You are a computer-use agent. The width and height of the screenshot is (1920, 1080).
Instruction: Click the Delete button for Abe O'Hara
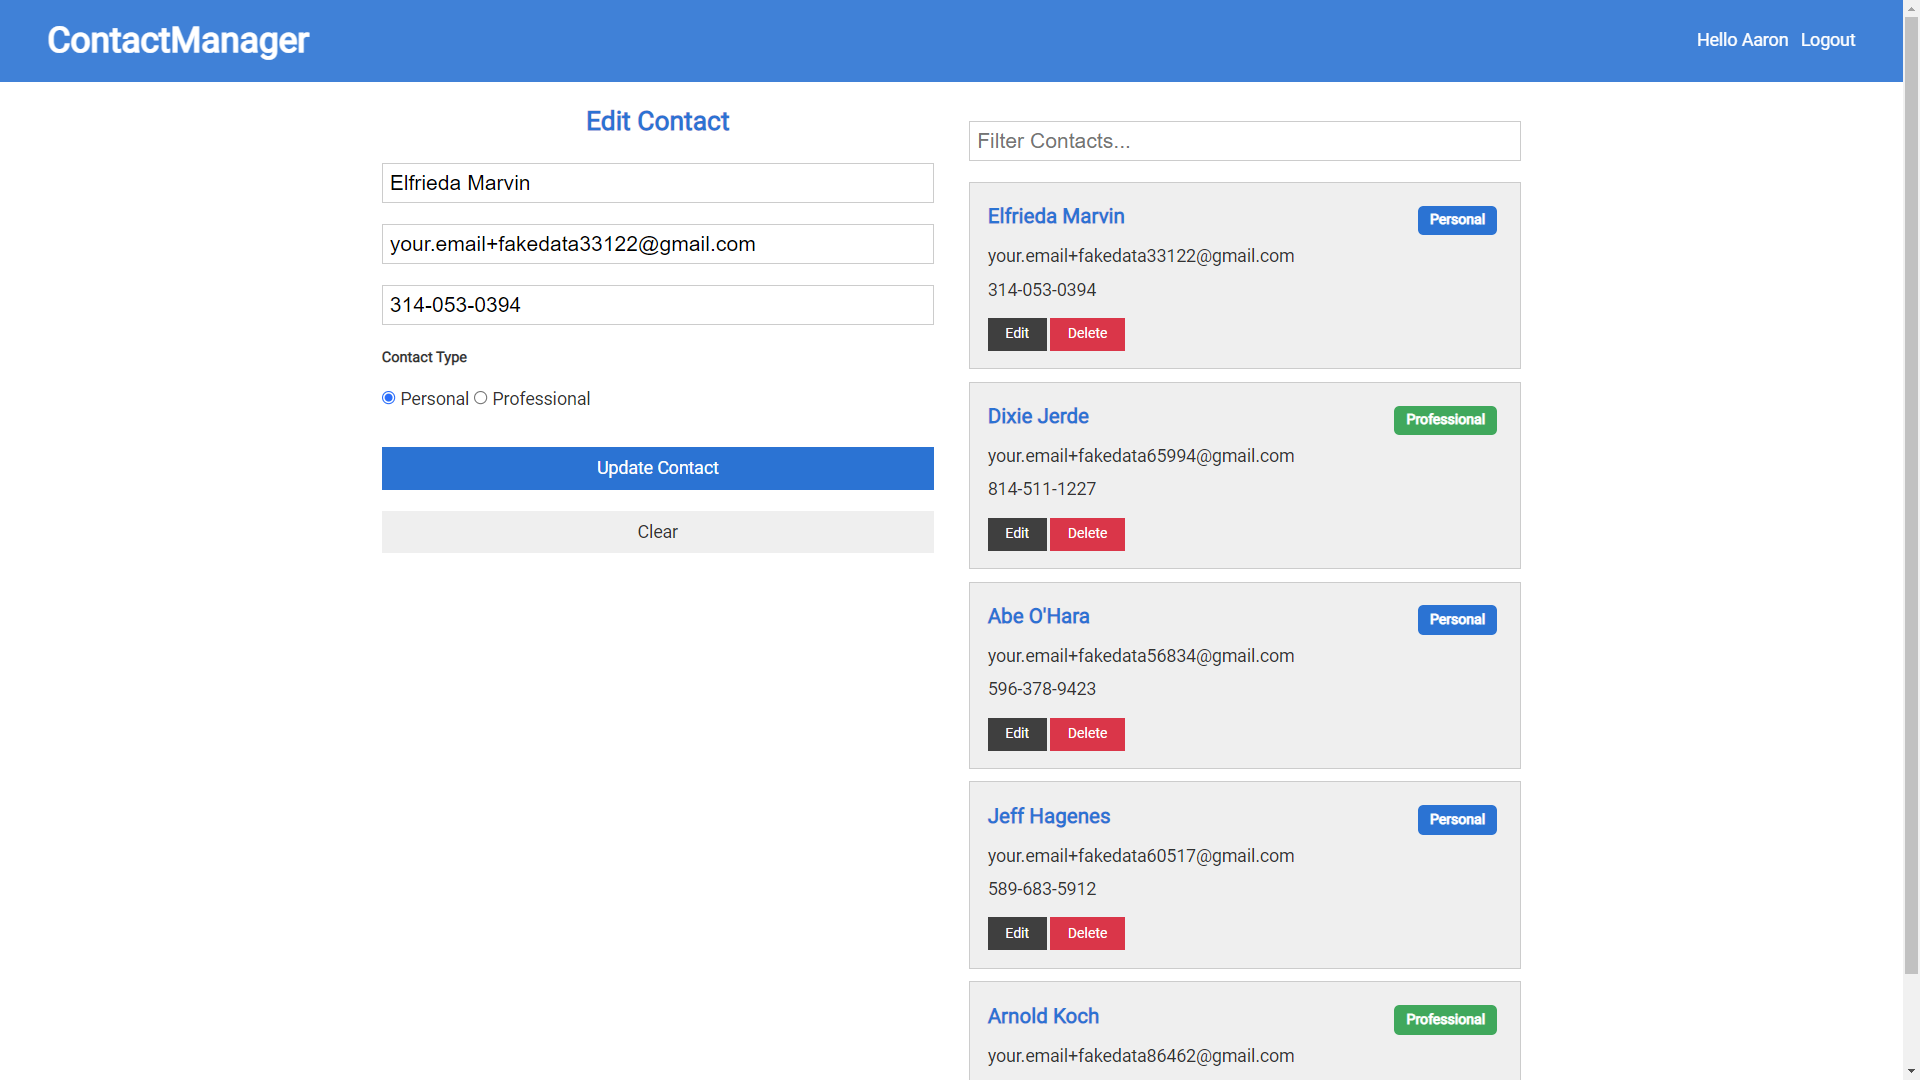click(x=1087, y=732)
